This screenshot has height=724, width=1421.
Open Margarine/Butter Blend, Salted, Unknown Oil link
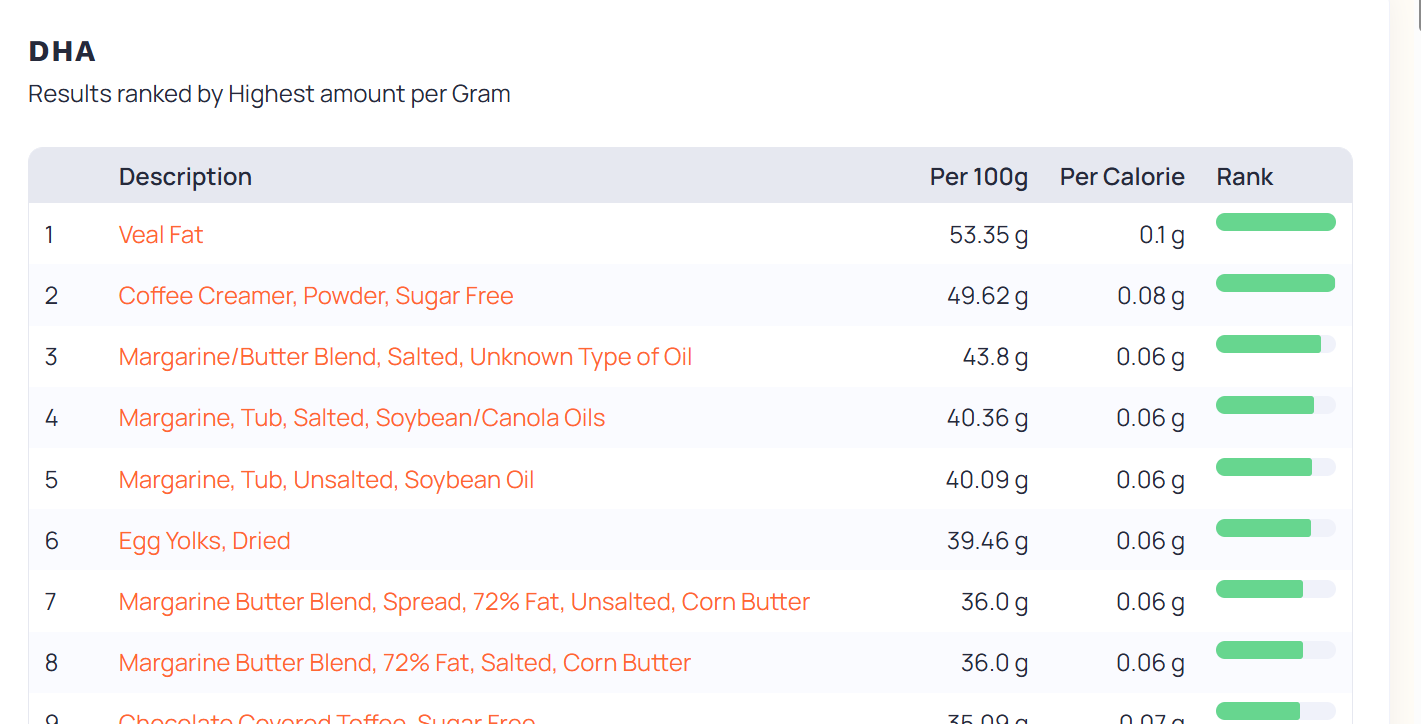point(405,357)
